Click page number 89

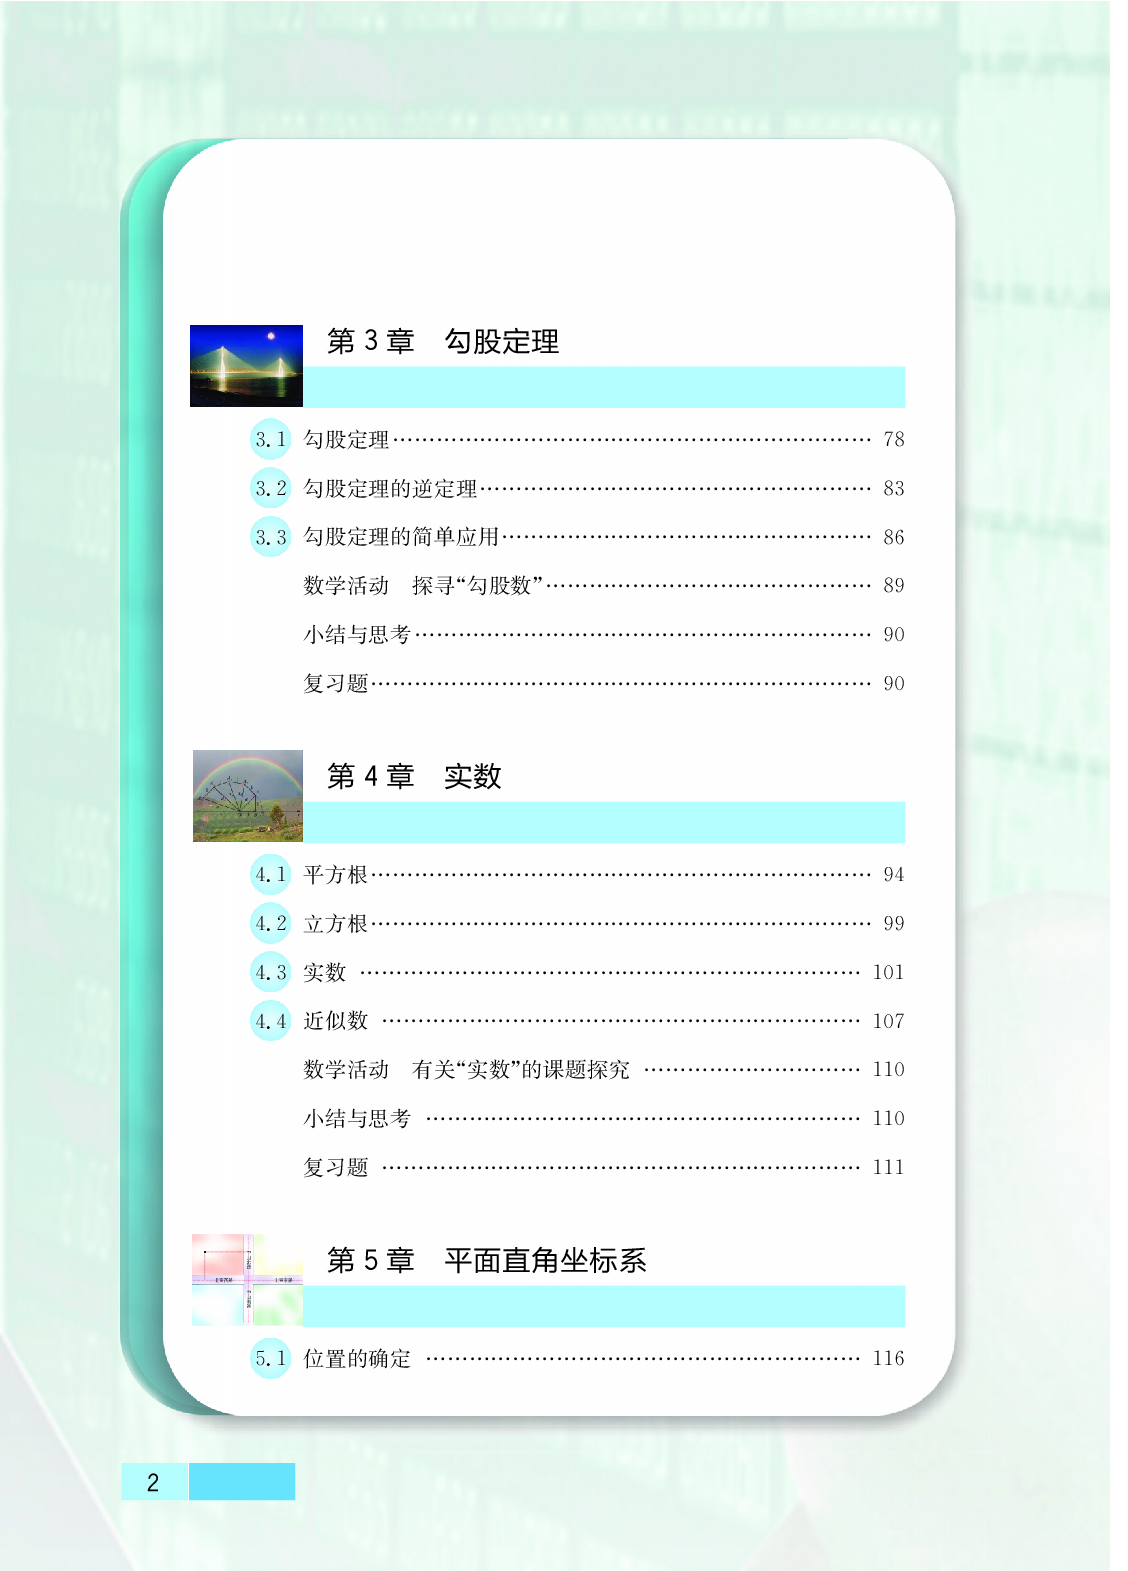(894, 585)
